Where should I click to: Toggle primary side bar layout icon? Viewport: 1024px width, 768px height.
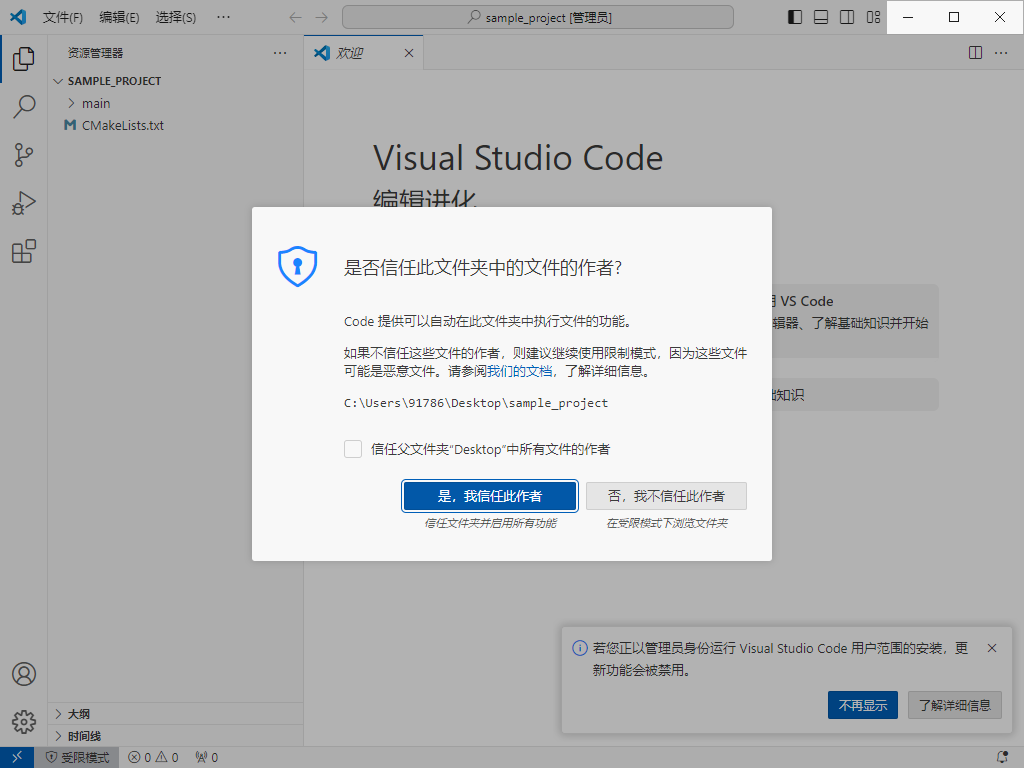(795, 17)
